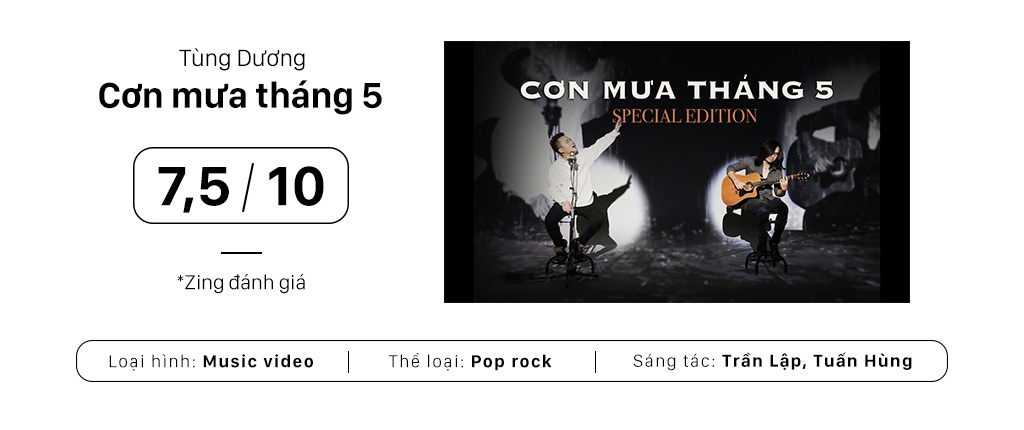
Task: Click the seated guitarist on the right
Action: click(762, 195)
